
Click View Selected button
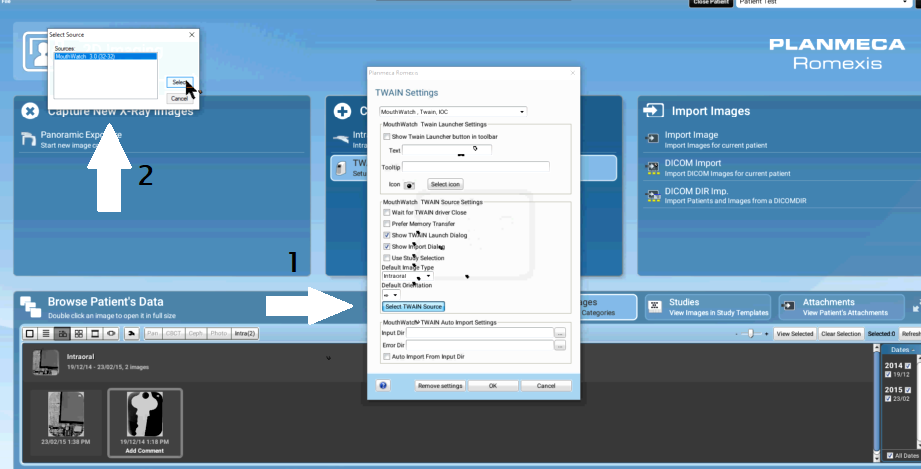(795, 334)
